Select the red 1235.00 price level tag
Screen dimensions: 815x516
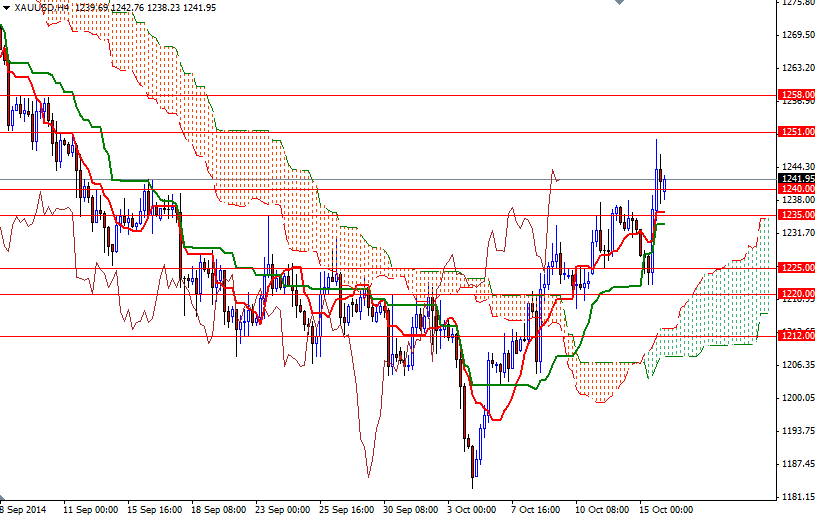796,214
